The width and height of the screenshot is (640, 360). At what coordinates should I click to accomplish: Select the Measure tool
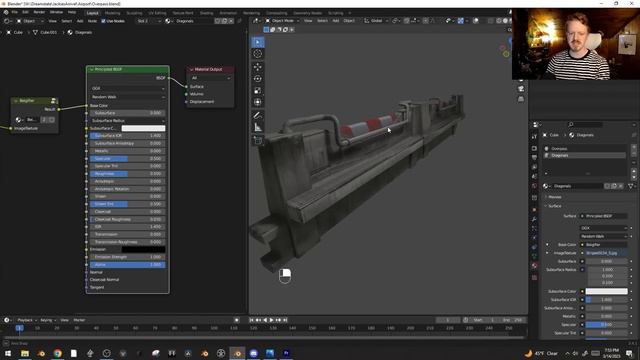[258, 128]
